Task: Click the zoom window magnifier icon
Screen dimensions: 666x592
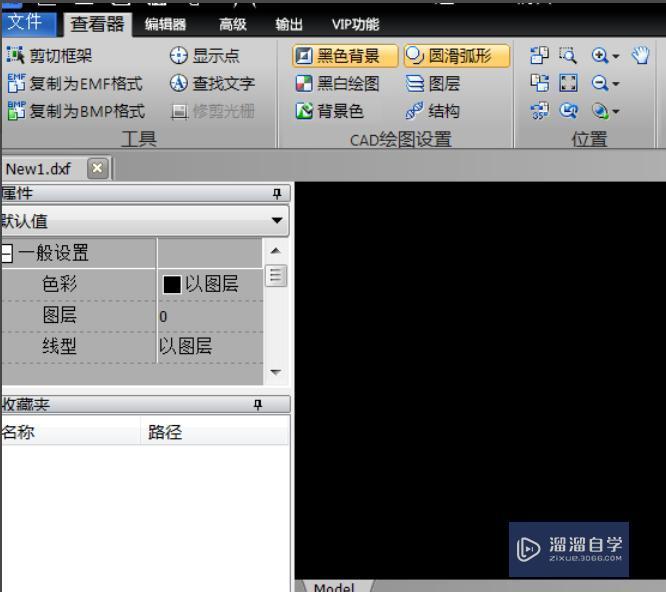Action: pyautogui.click(x=568, y=55)
